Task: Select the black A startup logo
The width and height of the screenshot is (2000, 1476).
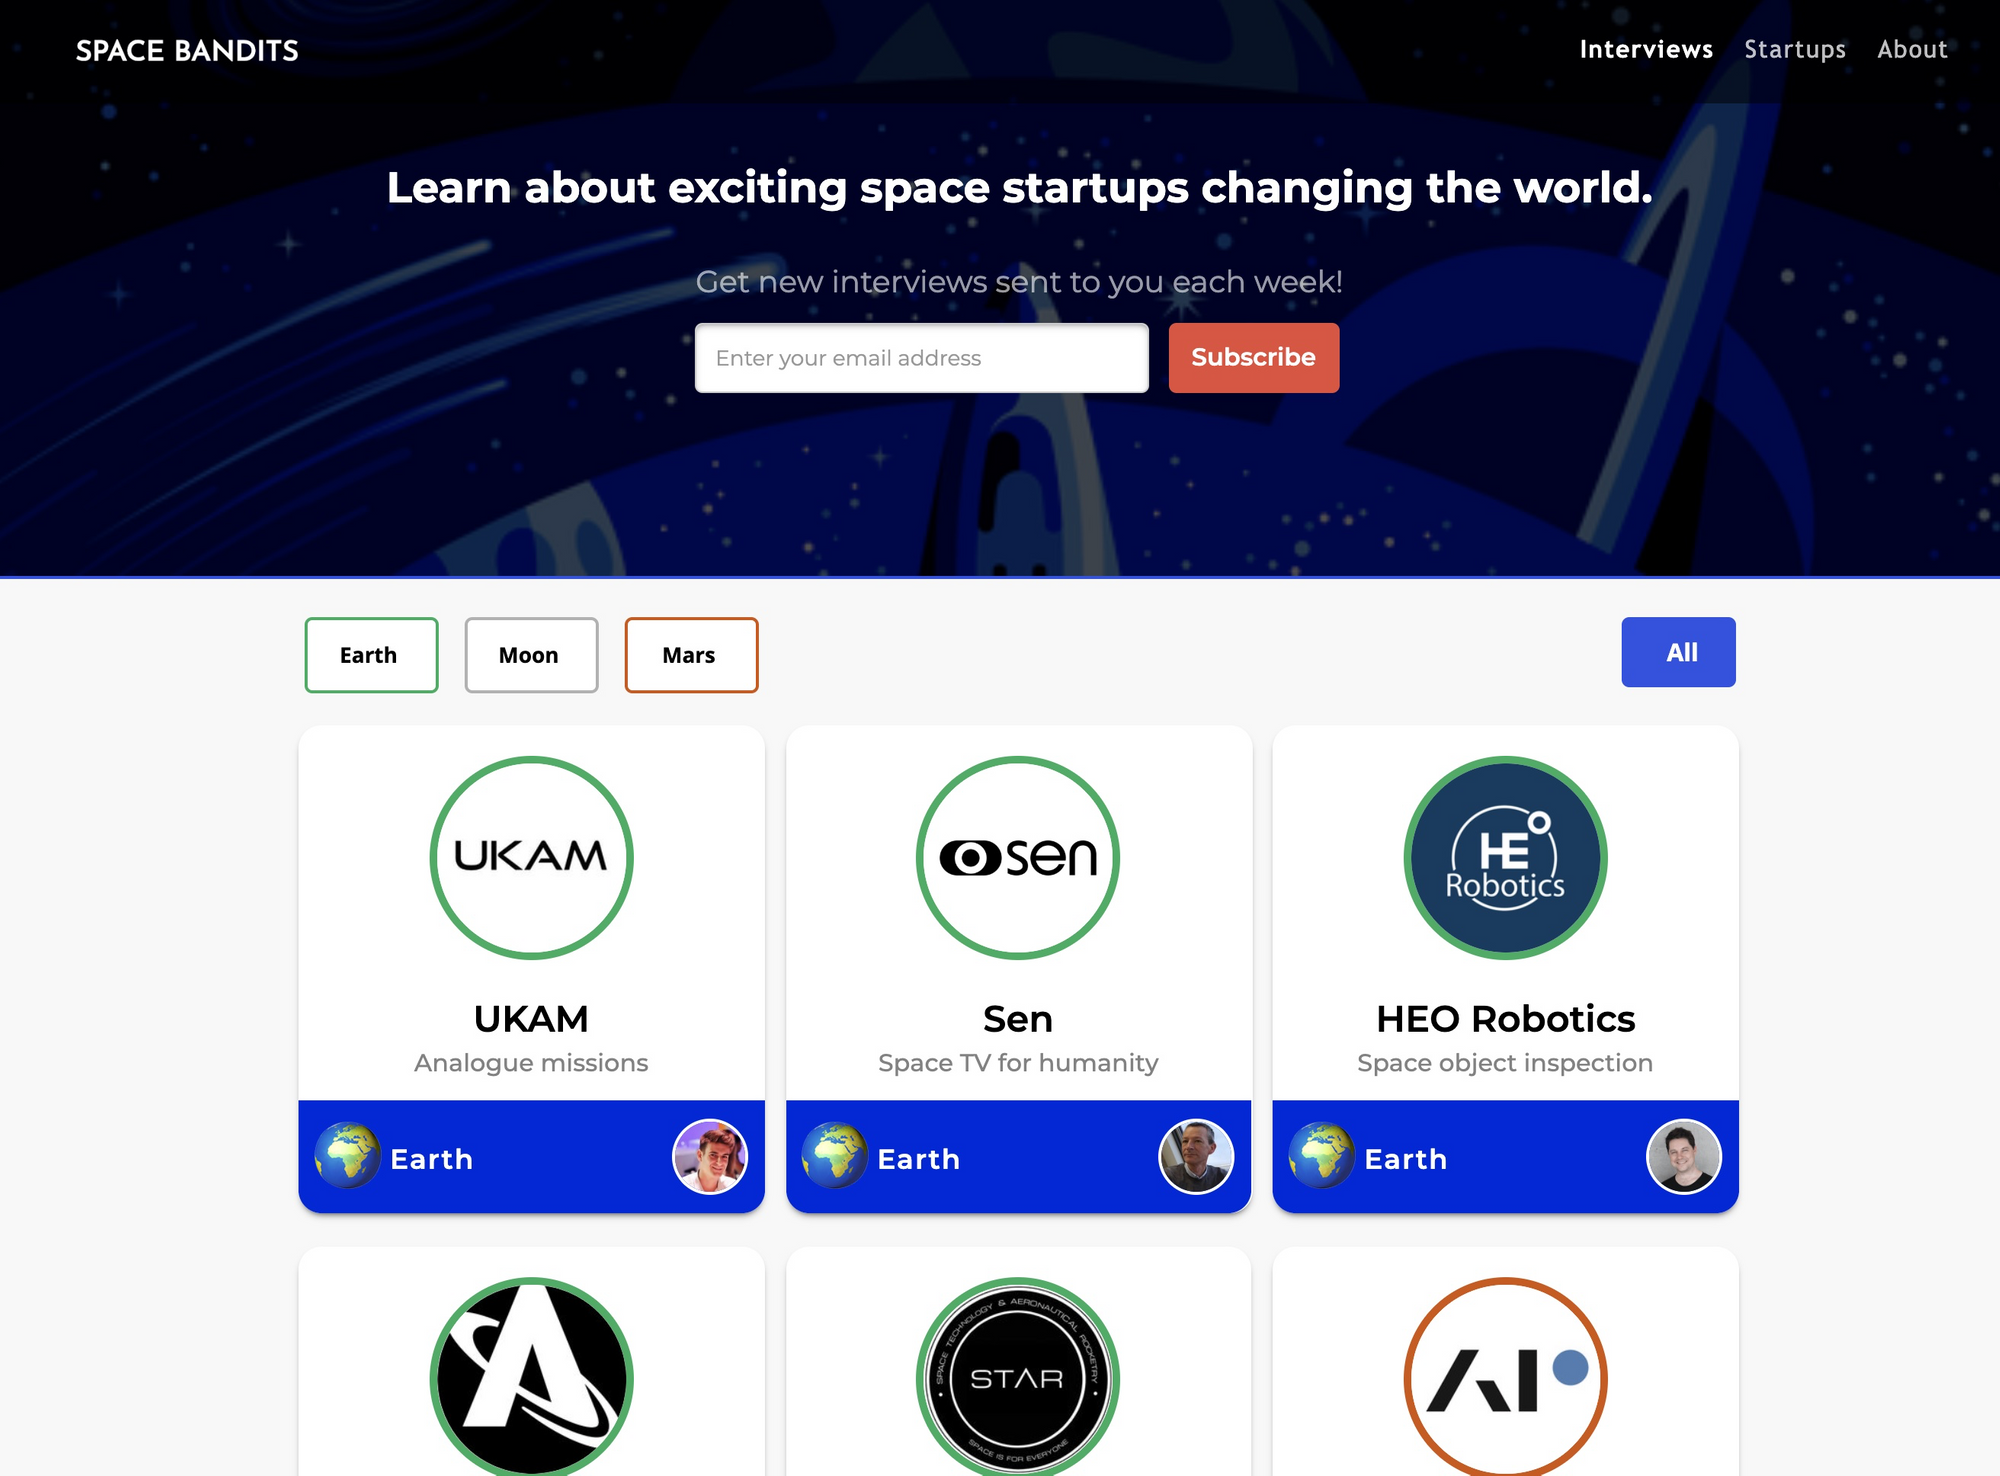Action: pyautogui.click(x=531, y=1377)
